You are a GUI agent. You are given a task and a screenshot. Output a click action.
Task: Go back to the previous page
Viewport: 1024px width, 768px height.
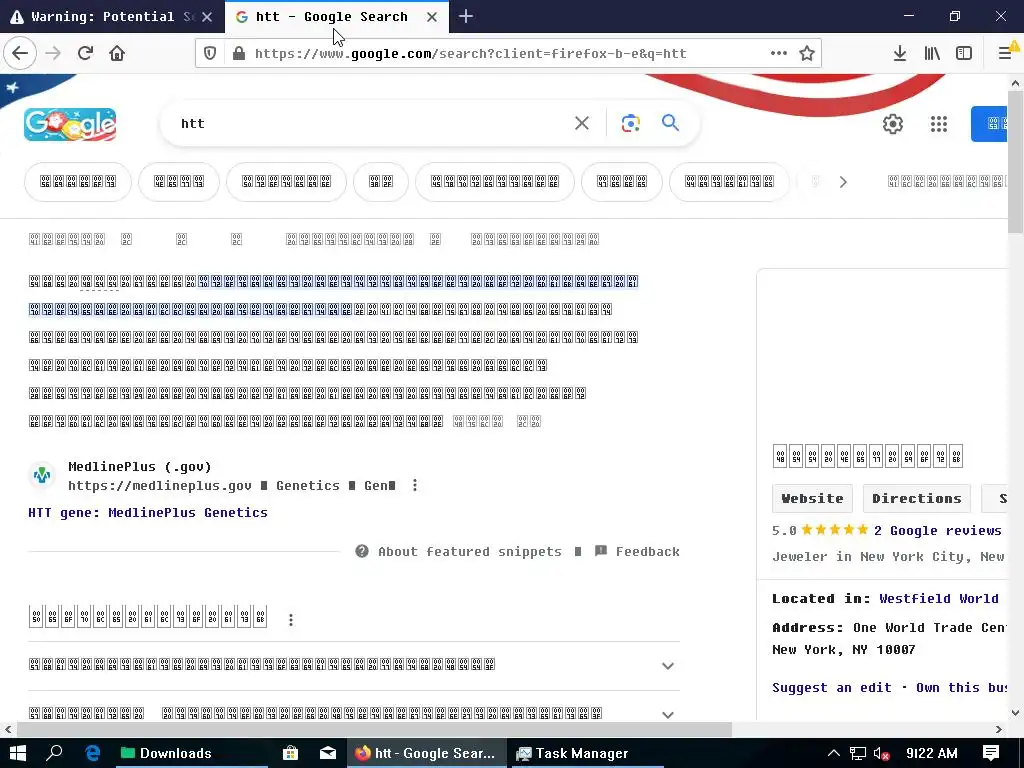click(20, 53)
